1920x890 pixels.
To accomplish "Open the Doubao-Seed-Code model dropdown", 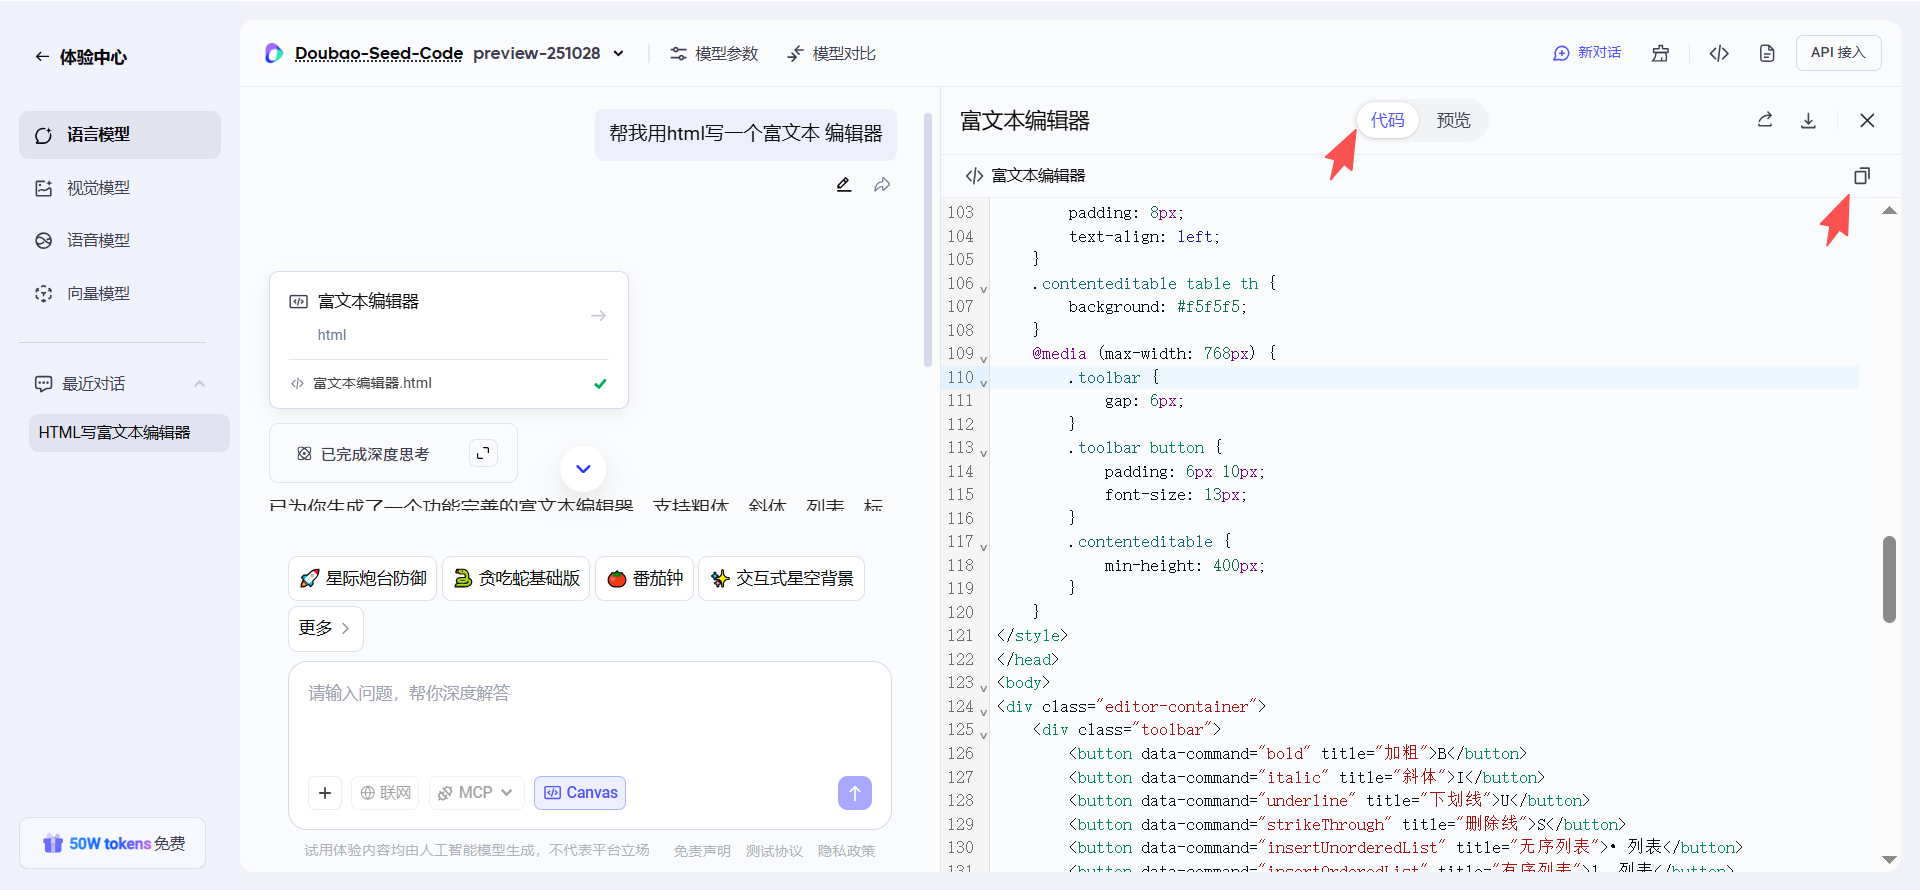I will tap(618, 54).
